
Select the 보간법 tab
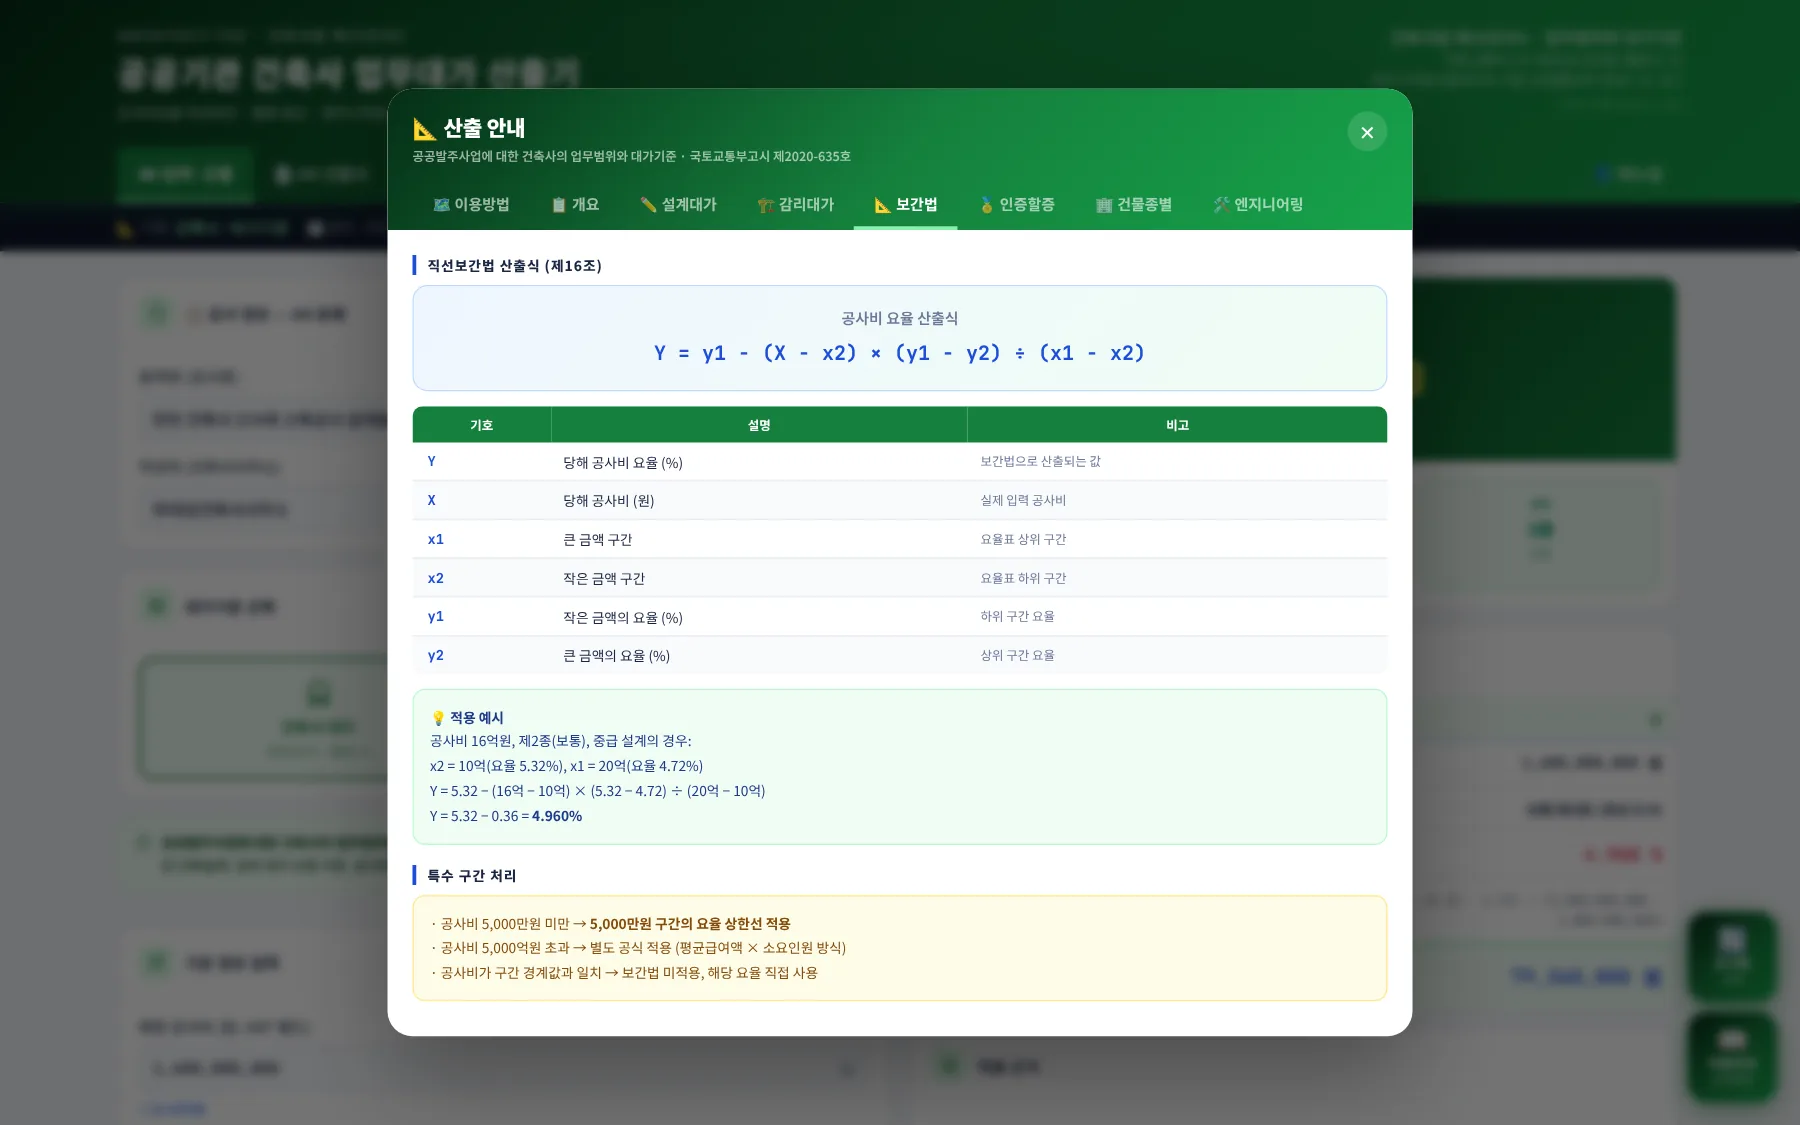coord(905,204)
